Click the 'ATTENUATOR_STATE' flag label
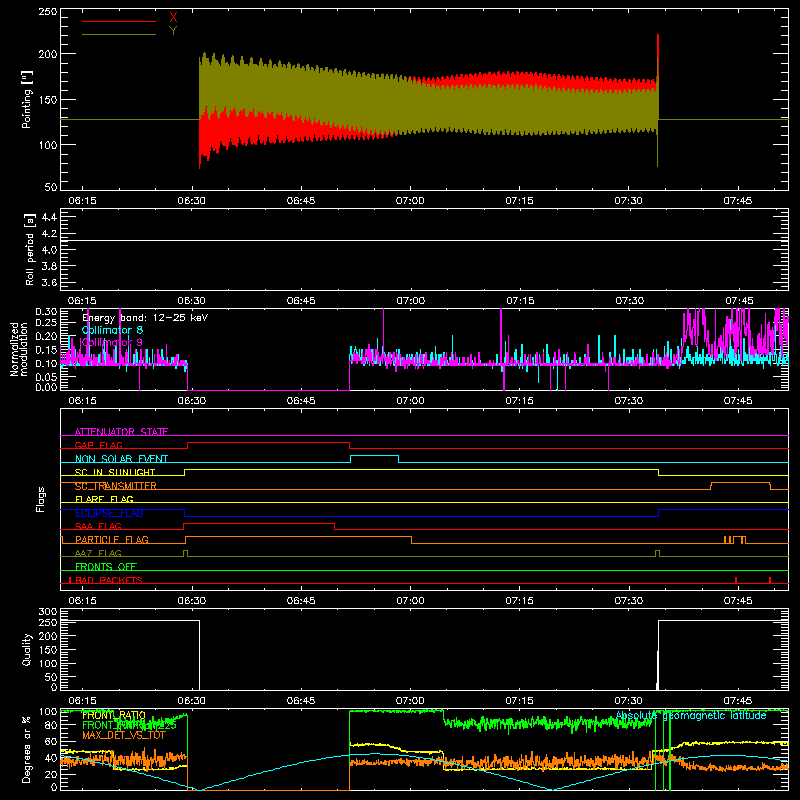 [121, 432]
